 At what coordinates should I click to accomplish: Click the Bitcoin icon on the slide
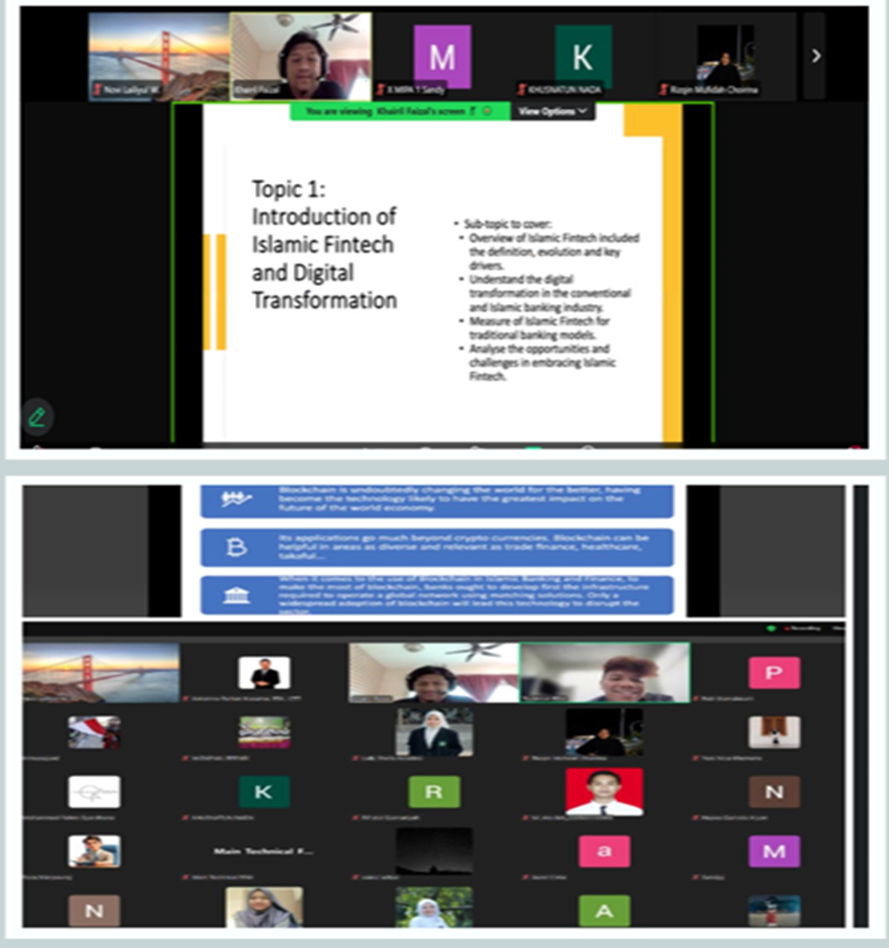tap(237, 548)
